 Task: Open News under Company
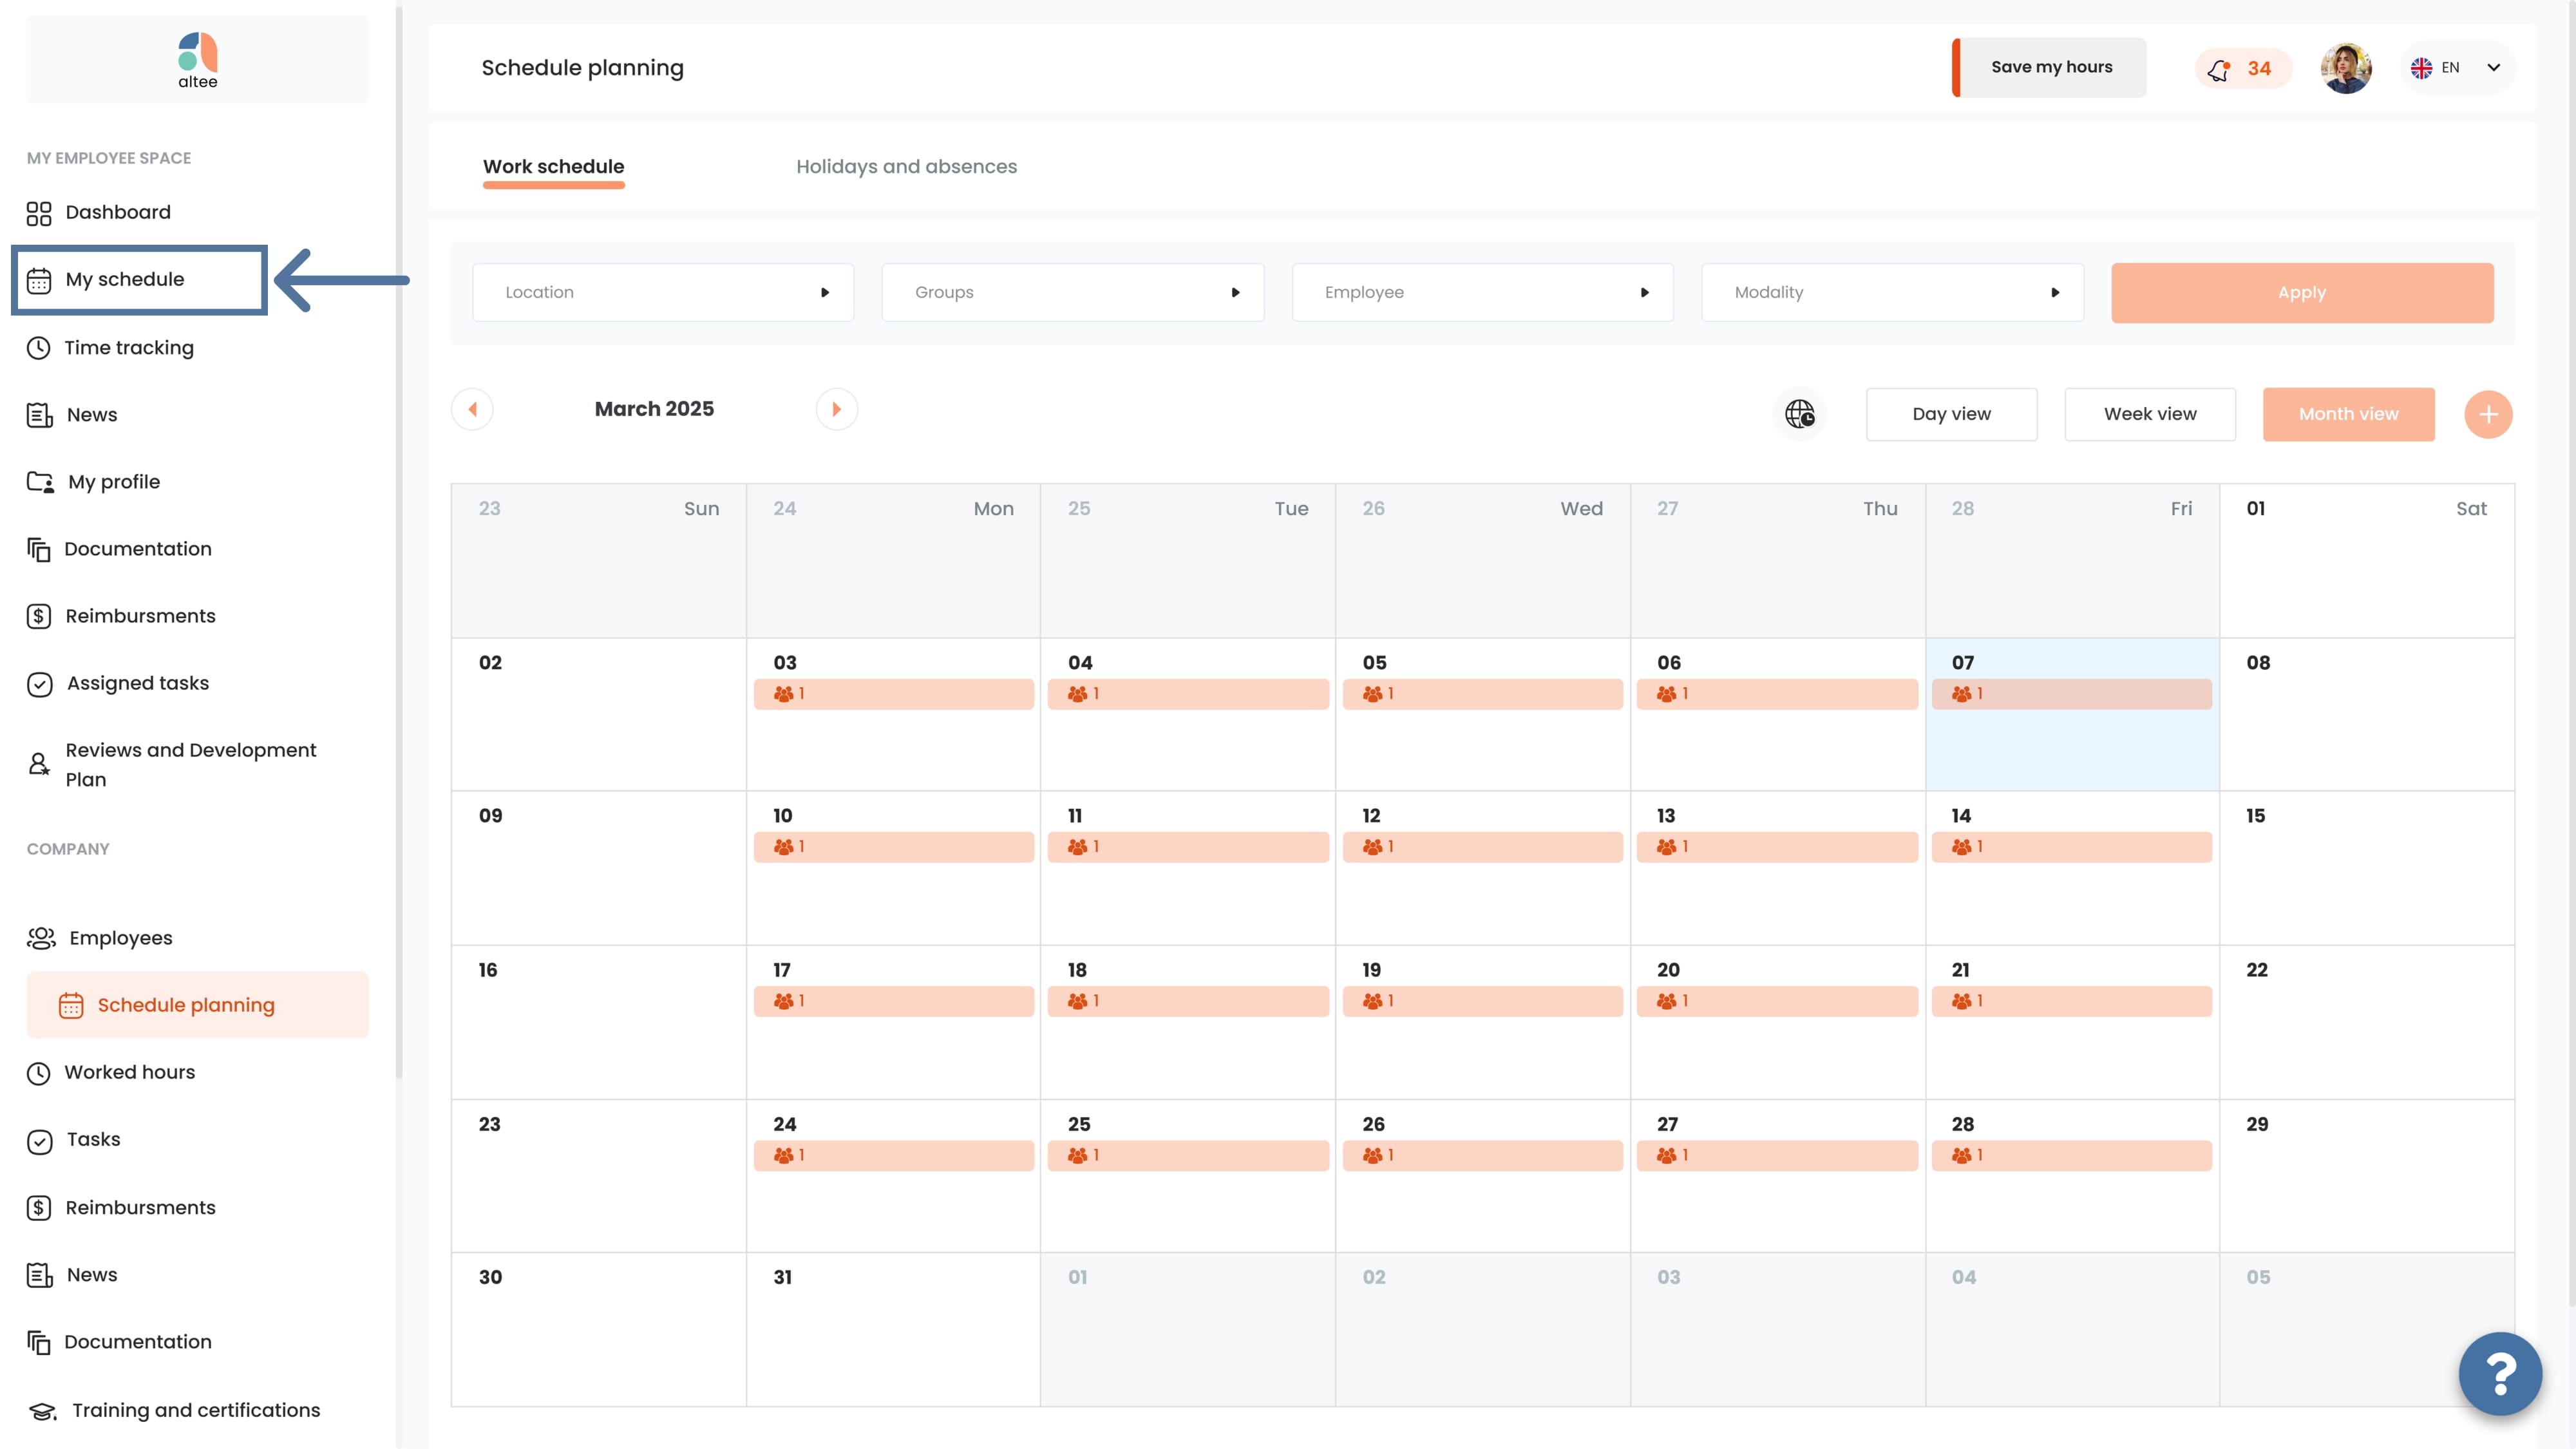point(72,1275)
